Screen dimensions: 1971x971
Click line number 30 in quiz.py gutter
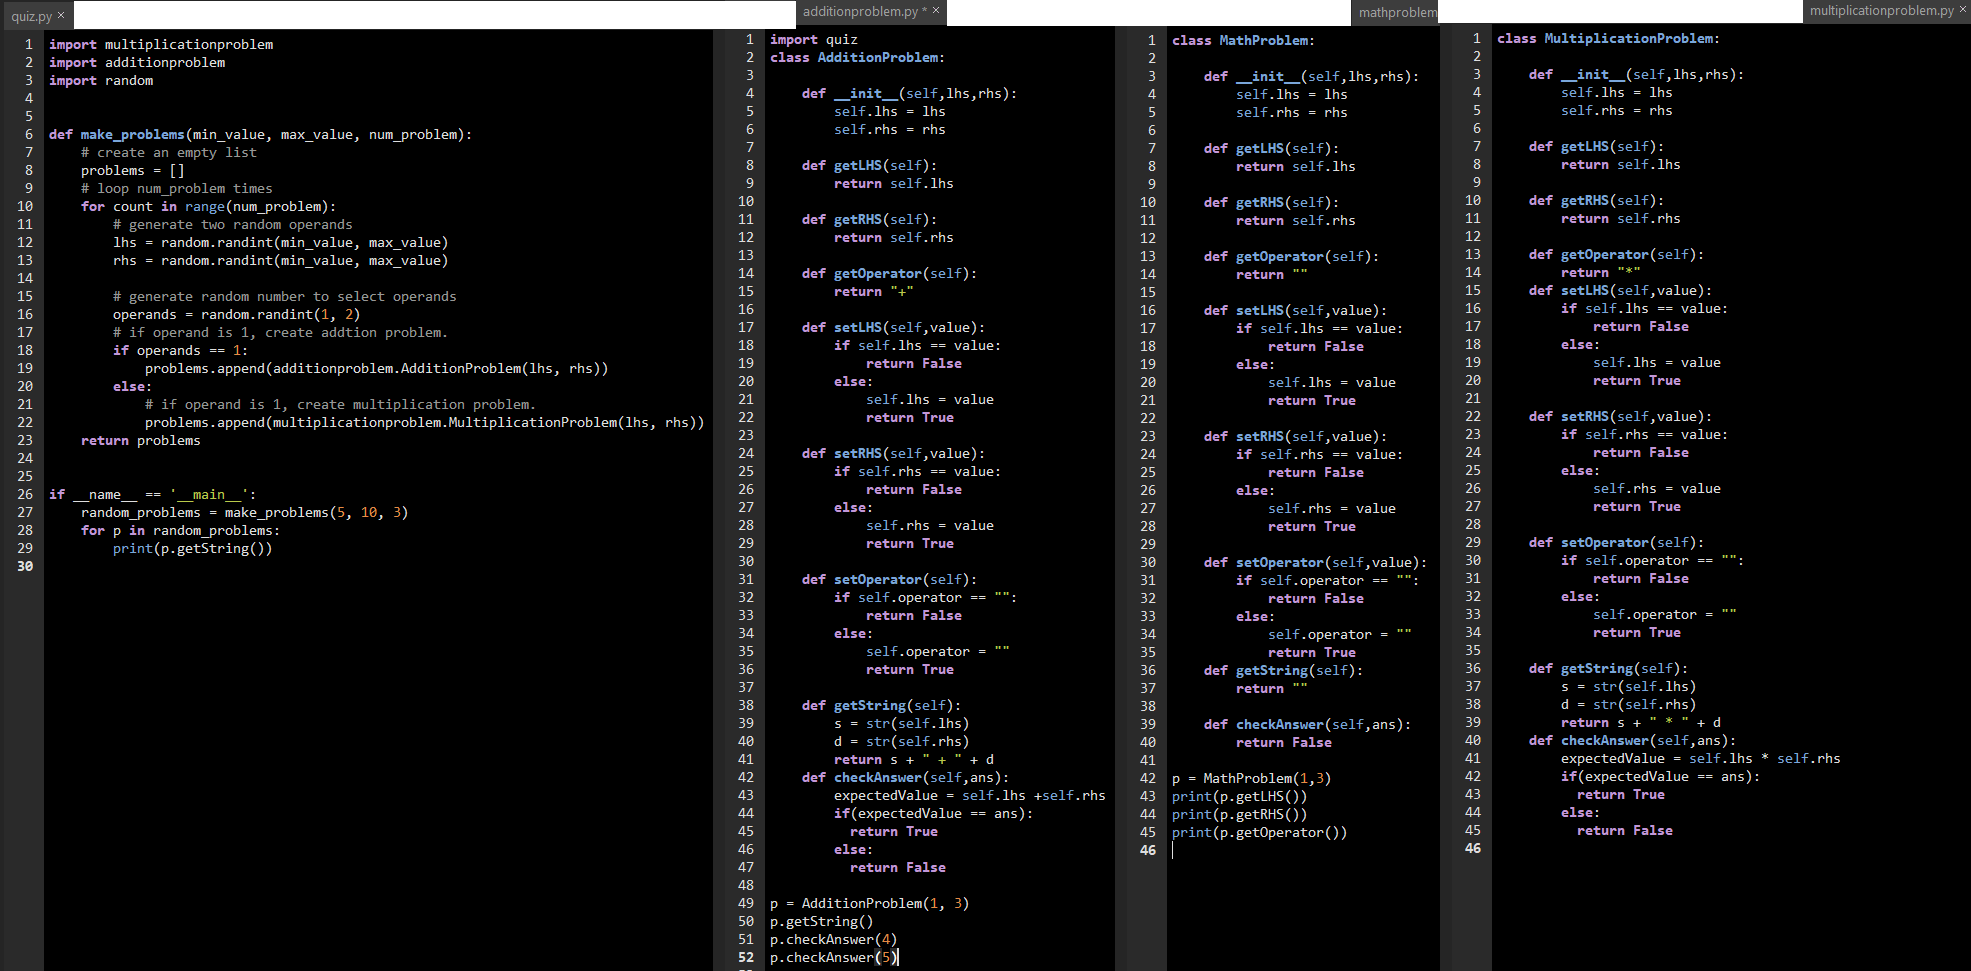pos(25,566)
